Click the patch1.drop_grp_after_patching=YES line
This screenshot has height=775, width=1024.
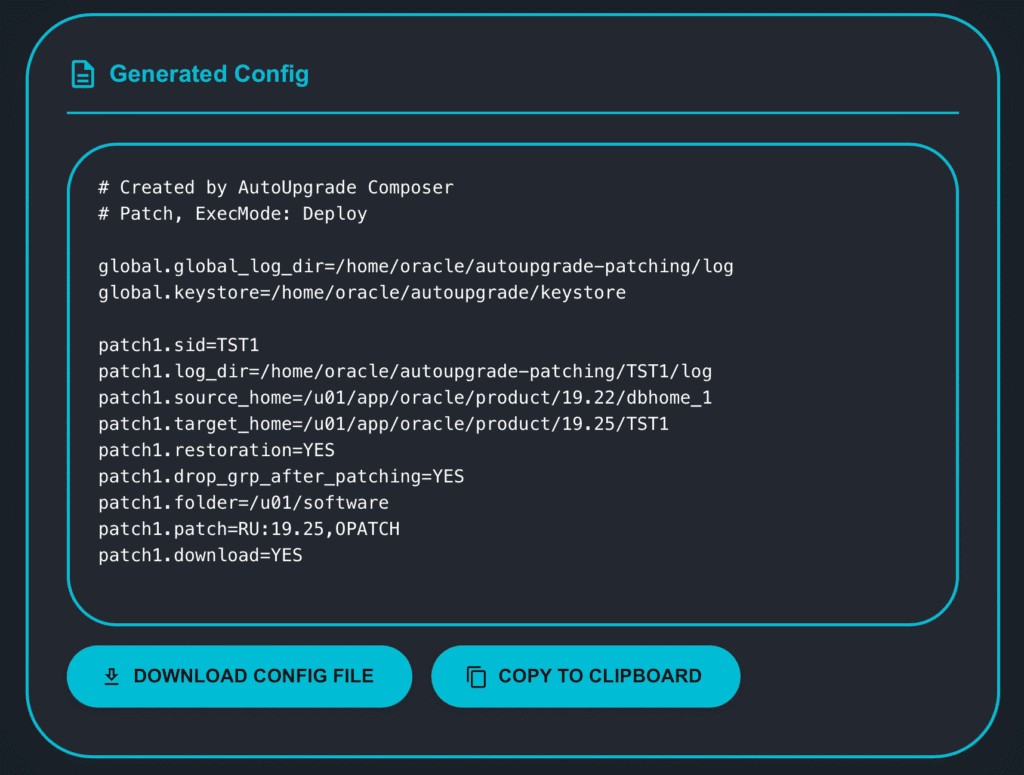click(x=281, y=477)
